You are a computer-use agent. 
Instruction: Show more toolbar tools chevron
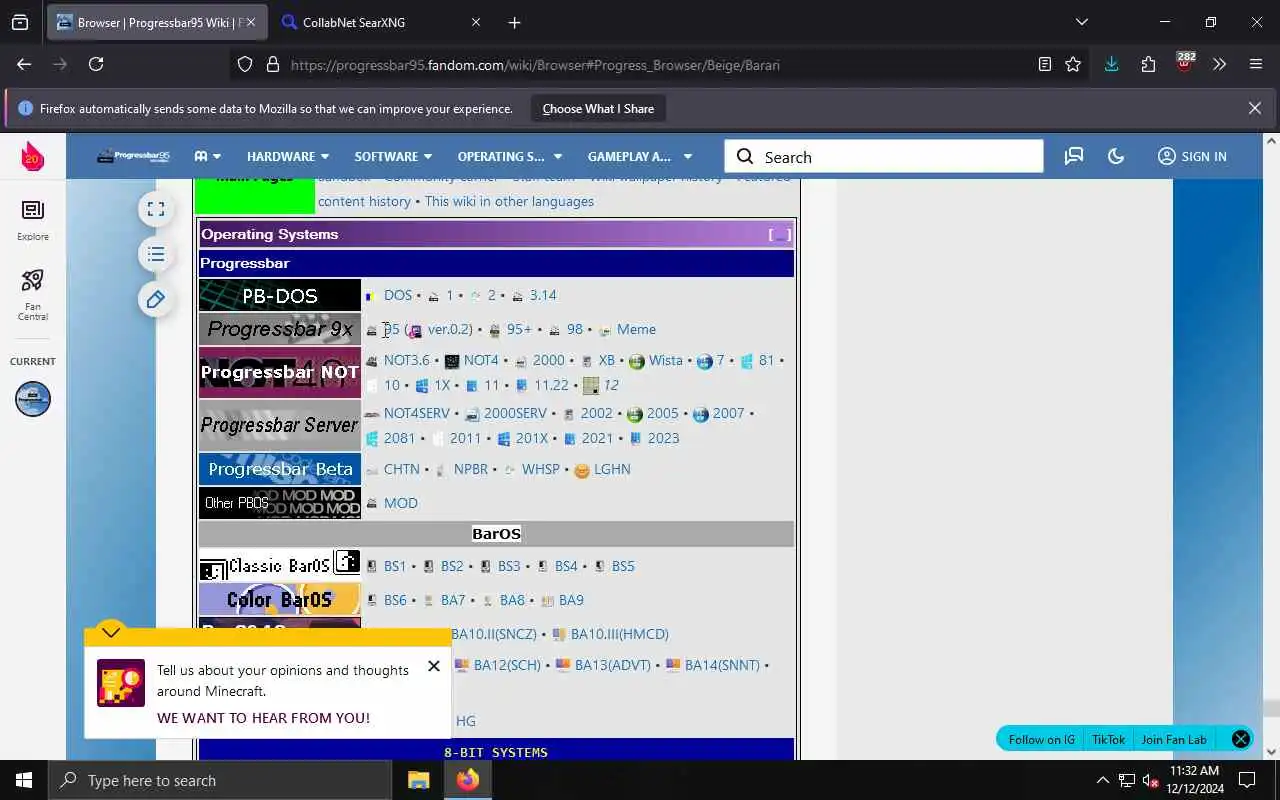(1219, 64)
